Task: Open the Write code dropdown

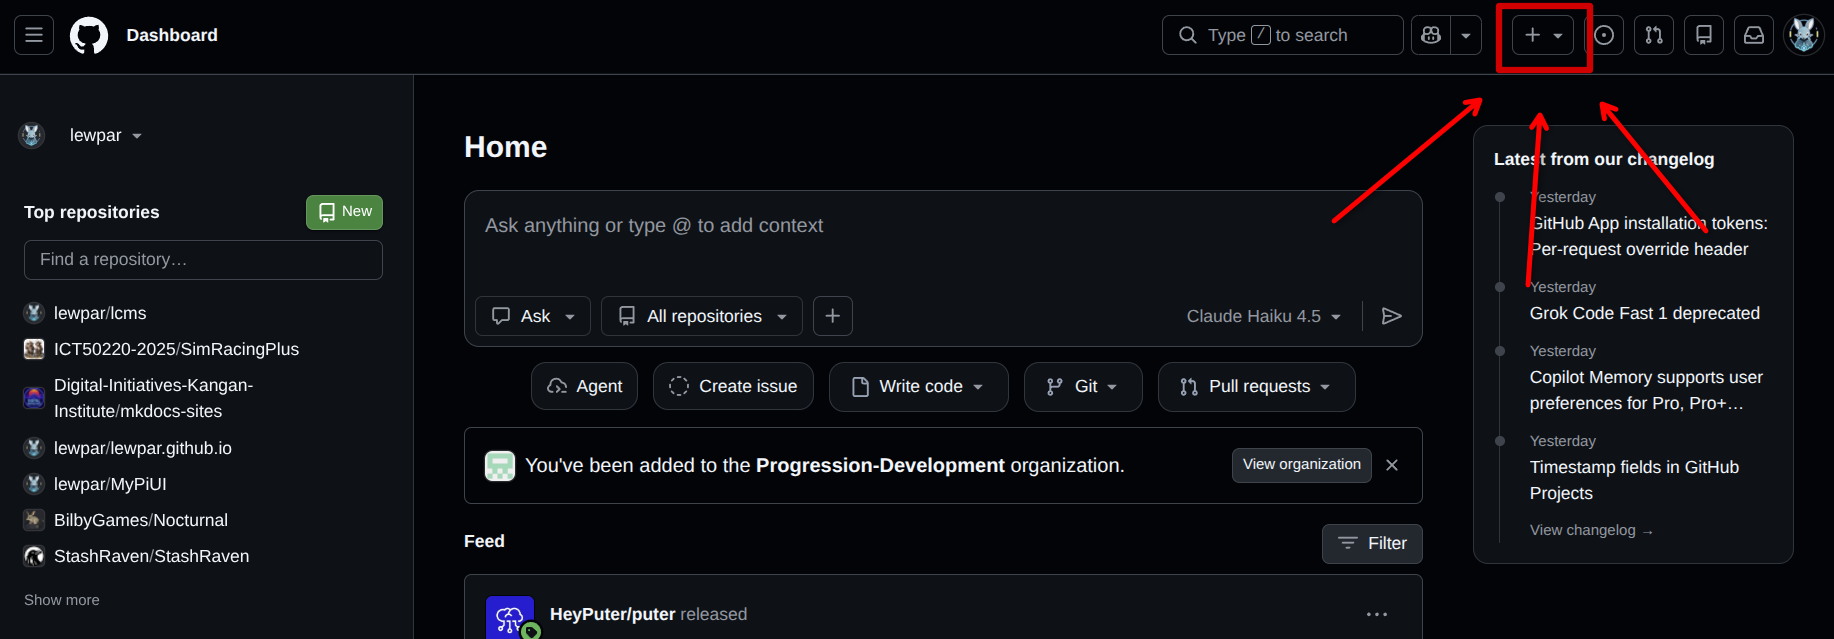Action: pyautogui.click(x=919, y=386)
